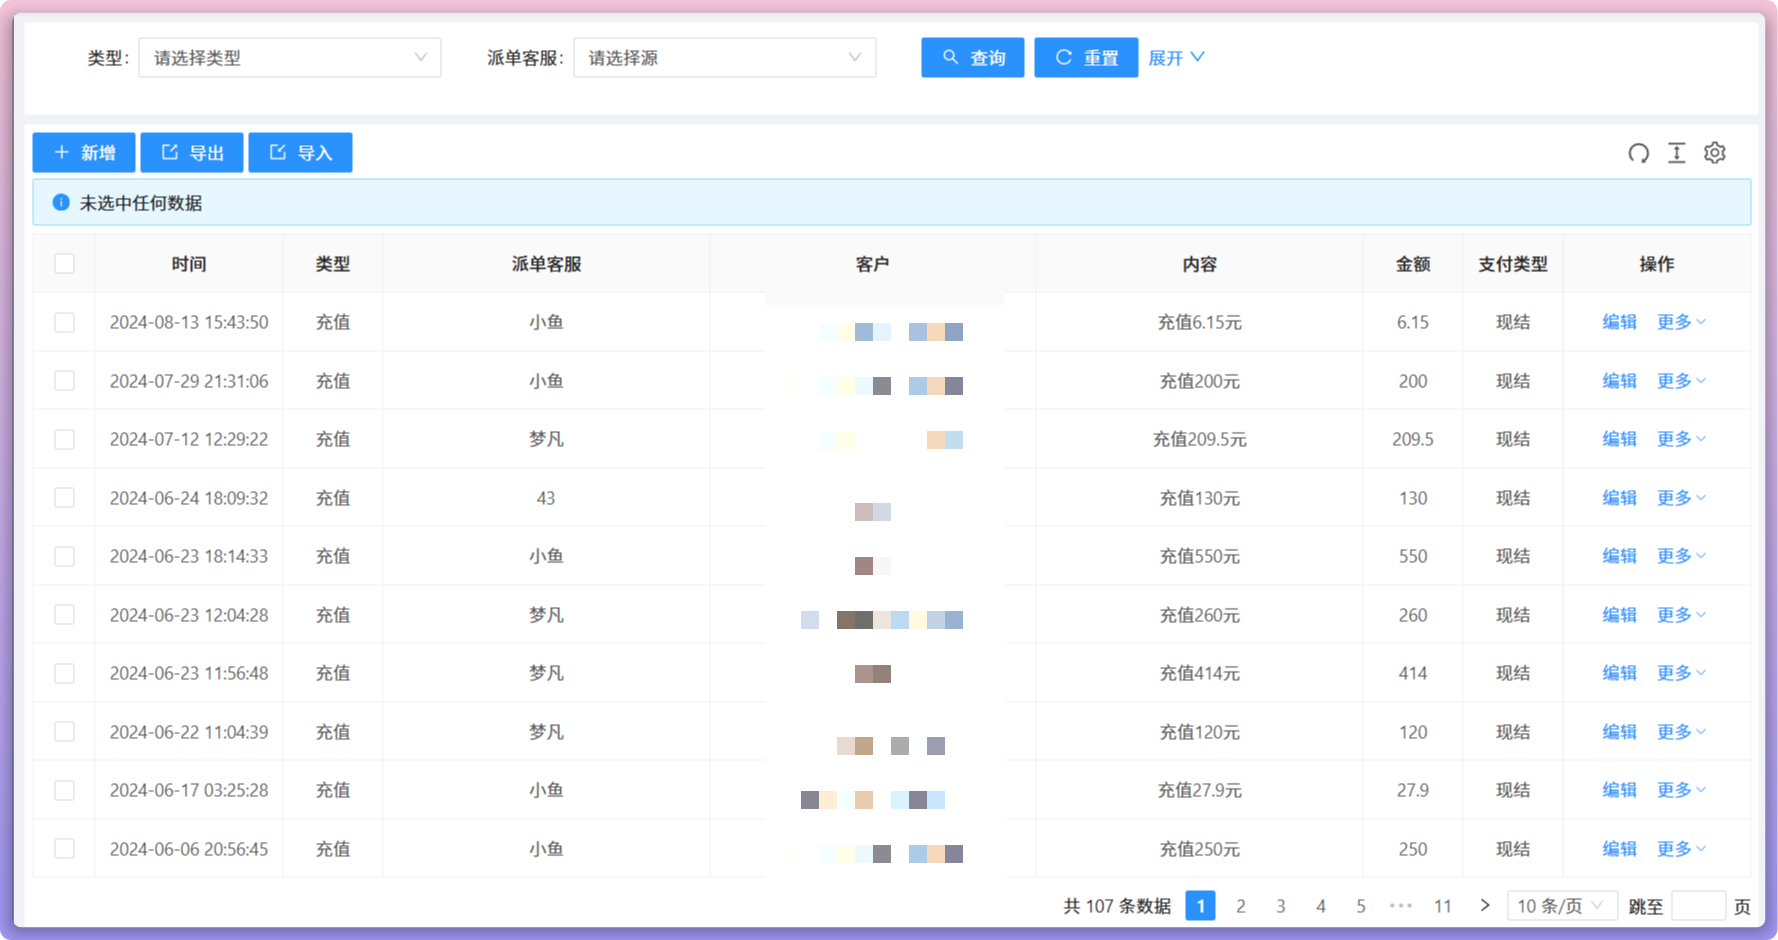Click the refresh table icon
1778x940 pixels.
pos(1638,153)
